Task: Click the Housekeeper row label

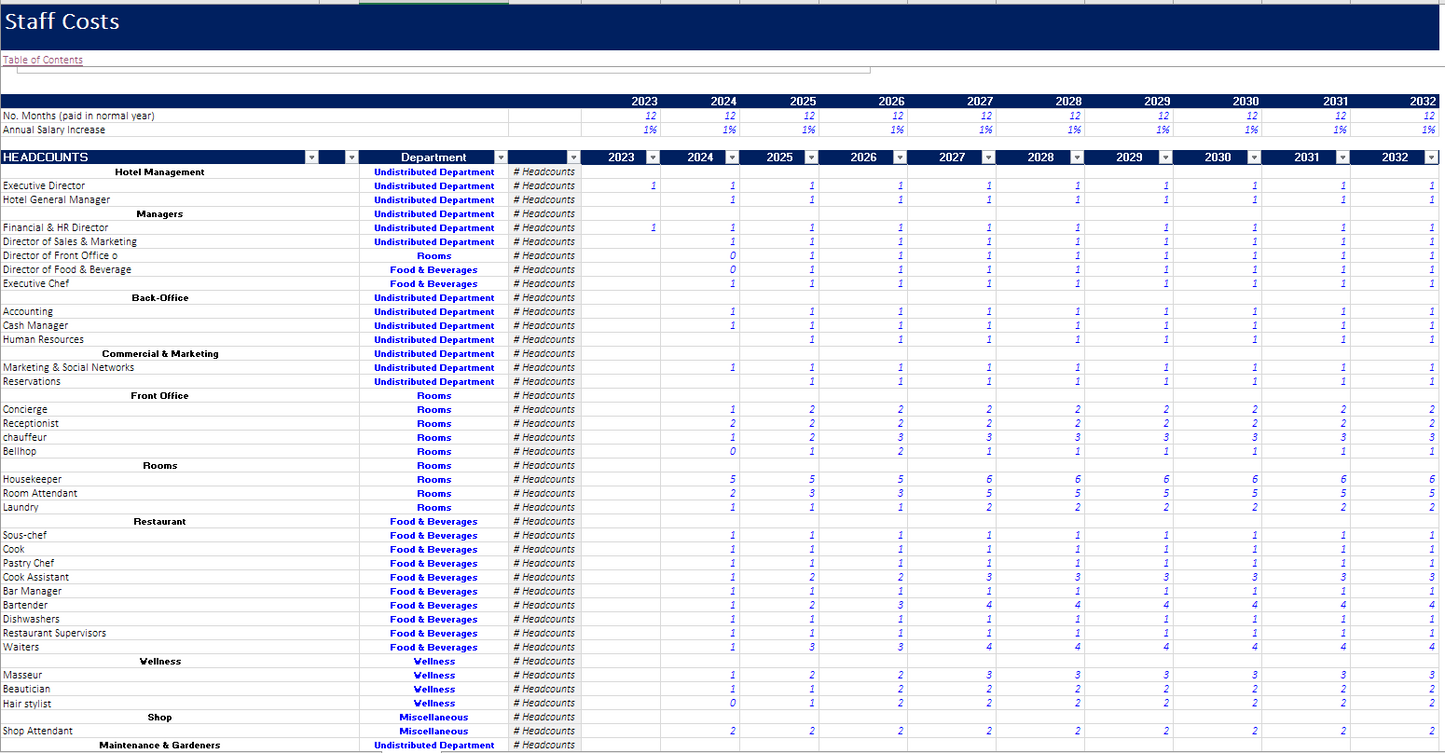Action: (32, 480)
